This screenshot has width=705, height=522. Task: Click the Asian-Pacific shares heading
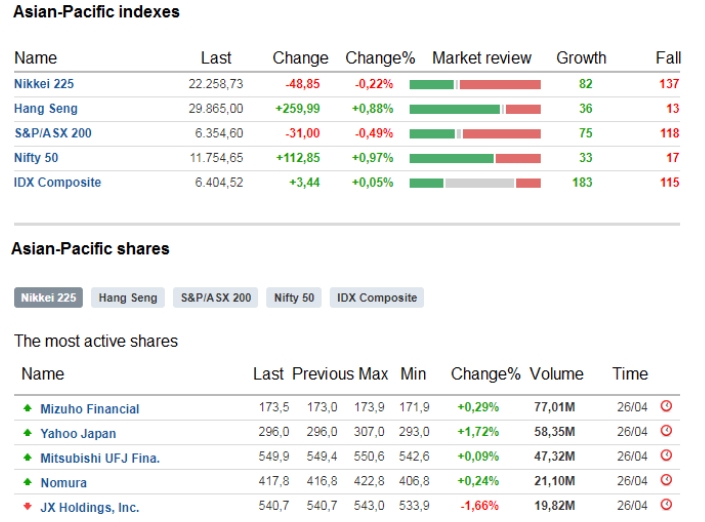pyautogui.click(x=90, y=249)
